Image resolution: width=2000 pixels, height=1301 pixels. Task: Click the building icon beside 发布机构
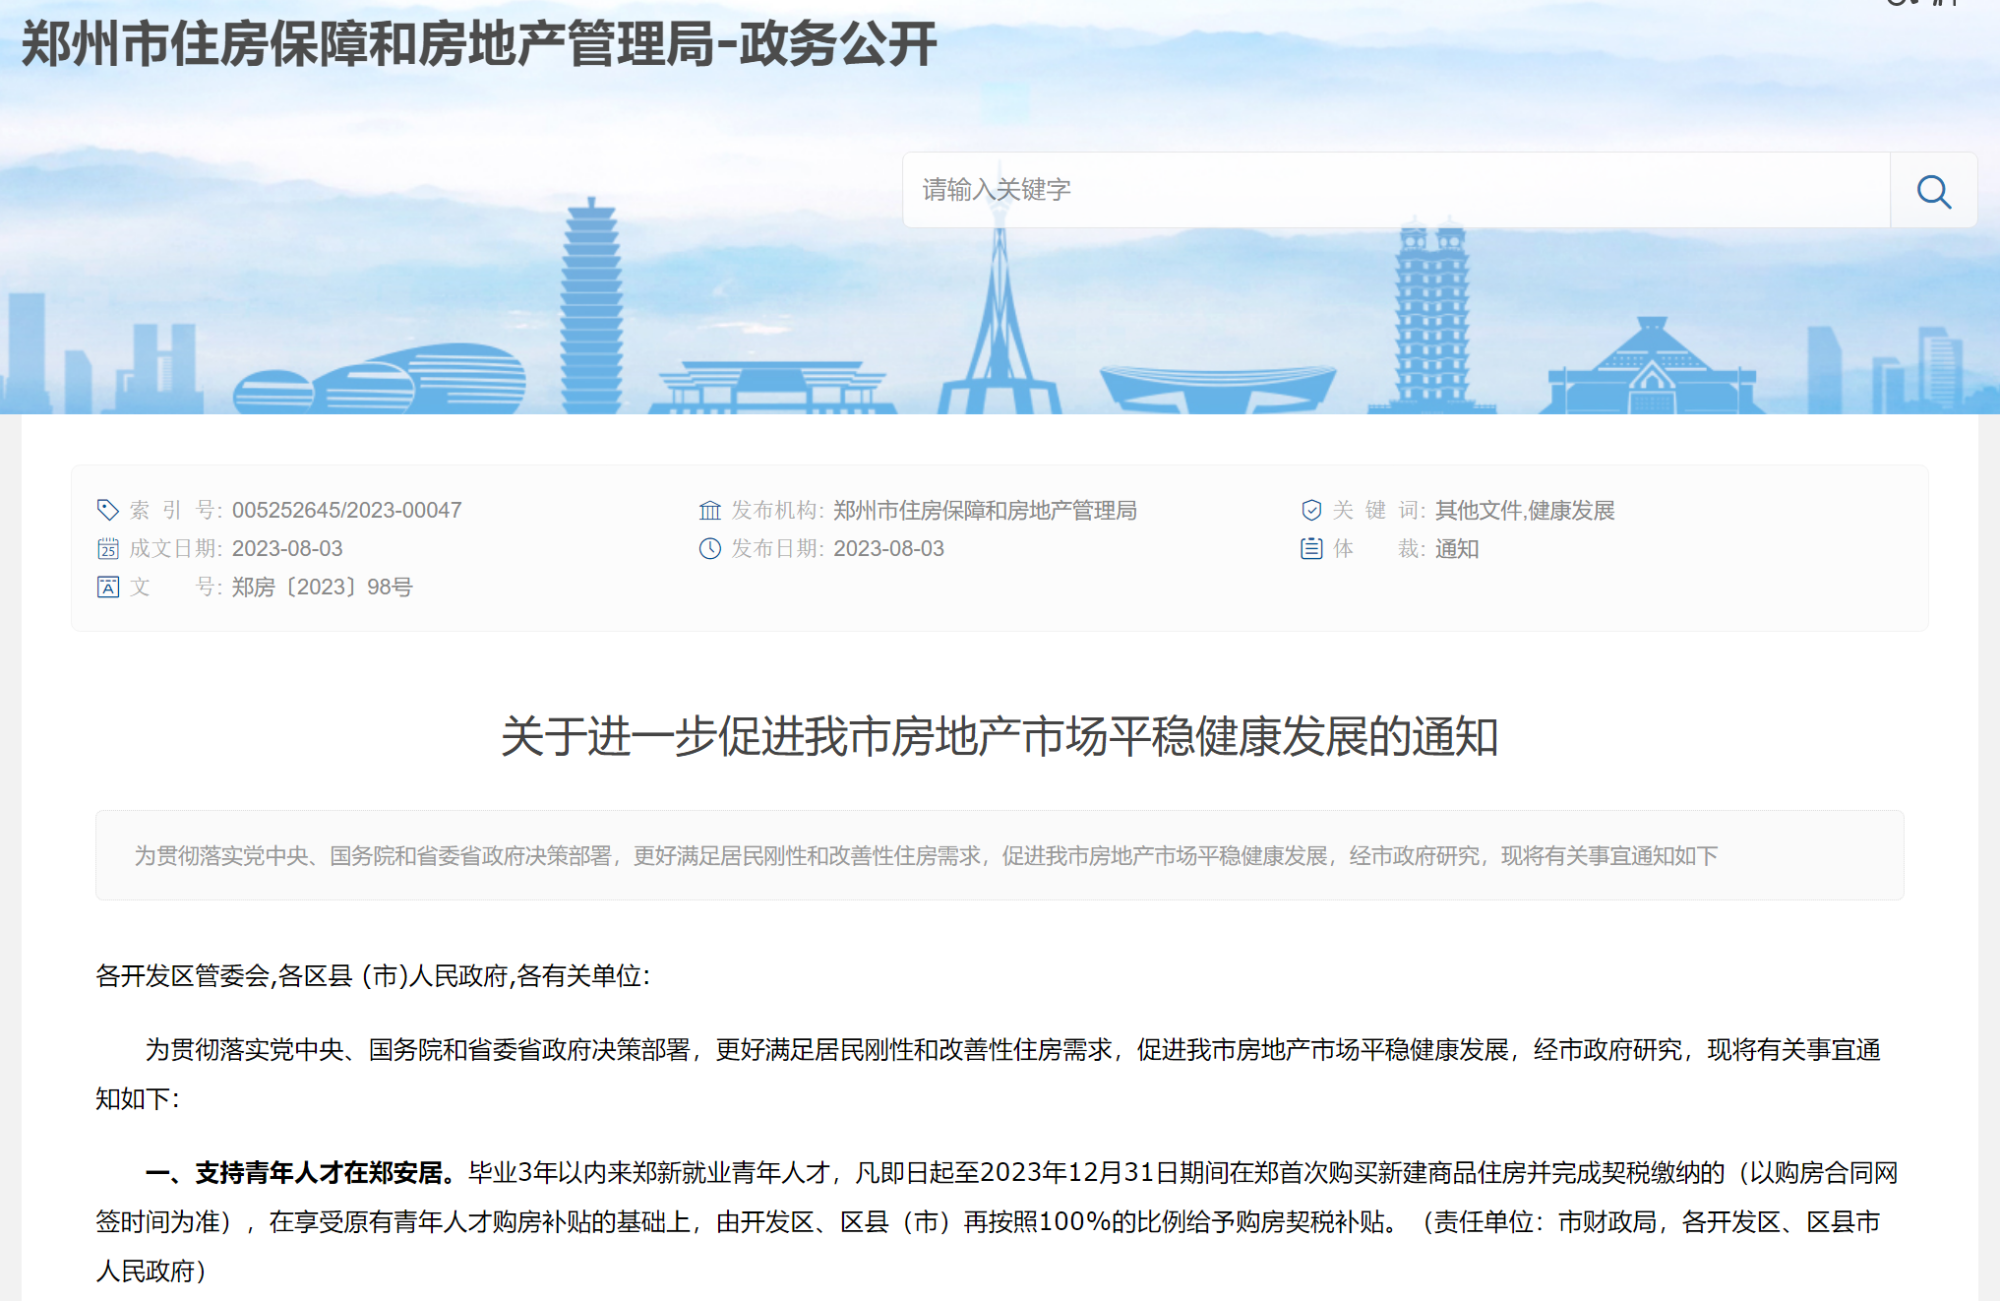[x=709, y=510]
